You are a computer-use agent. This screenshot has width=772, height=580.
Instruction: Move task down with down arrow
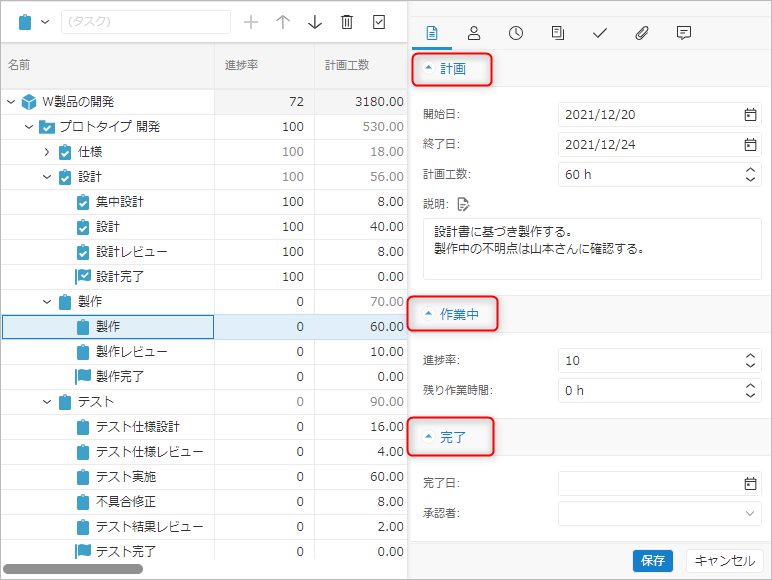point(315,22)
